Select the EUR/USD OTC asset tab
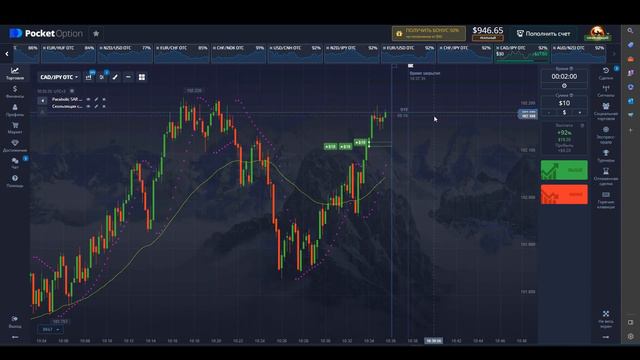 409,54
